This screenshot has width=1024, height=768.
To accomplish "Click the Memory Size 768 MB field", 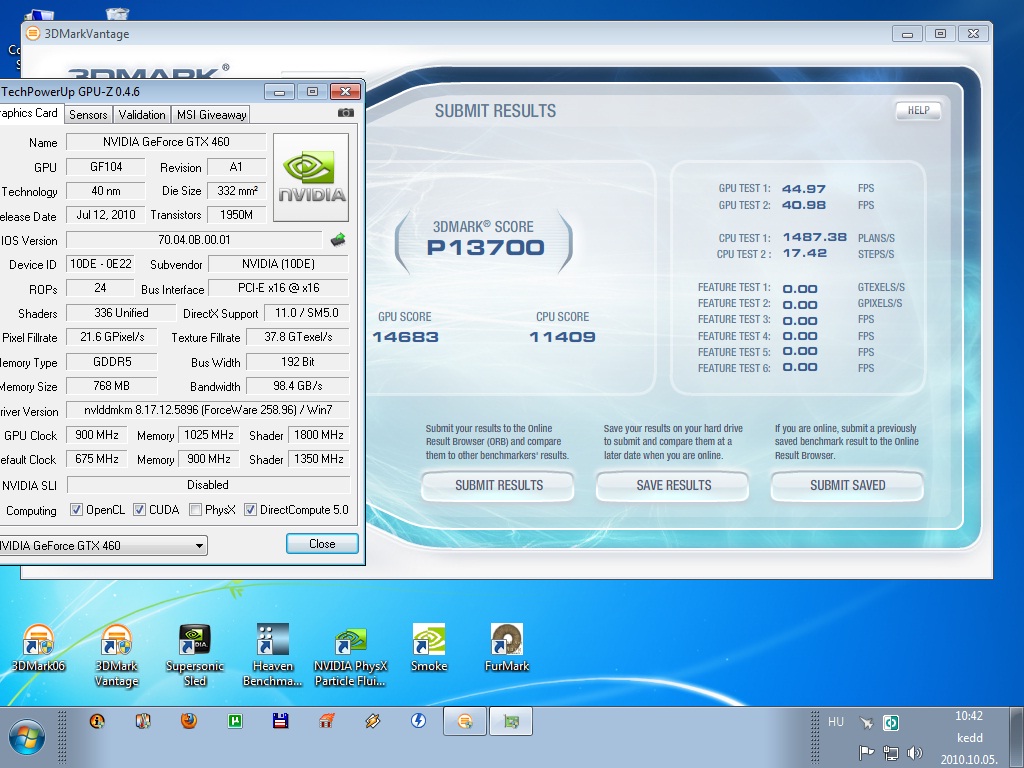I will pos(112,386).
